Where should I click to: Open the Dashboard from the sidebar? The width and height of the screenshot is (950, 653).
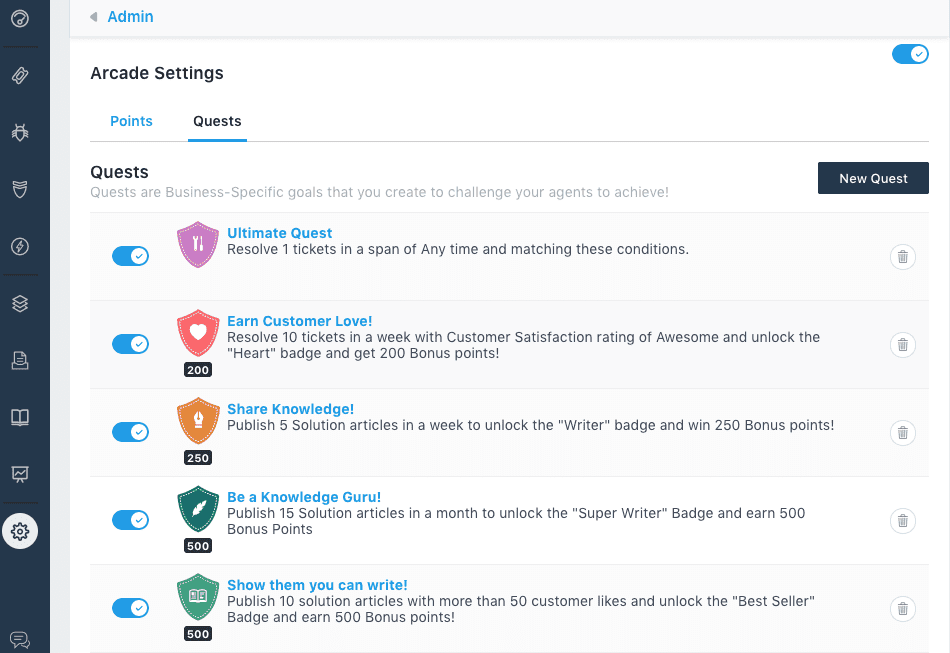click(21, 17)
